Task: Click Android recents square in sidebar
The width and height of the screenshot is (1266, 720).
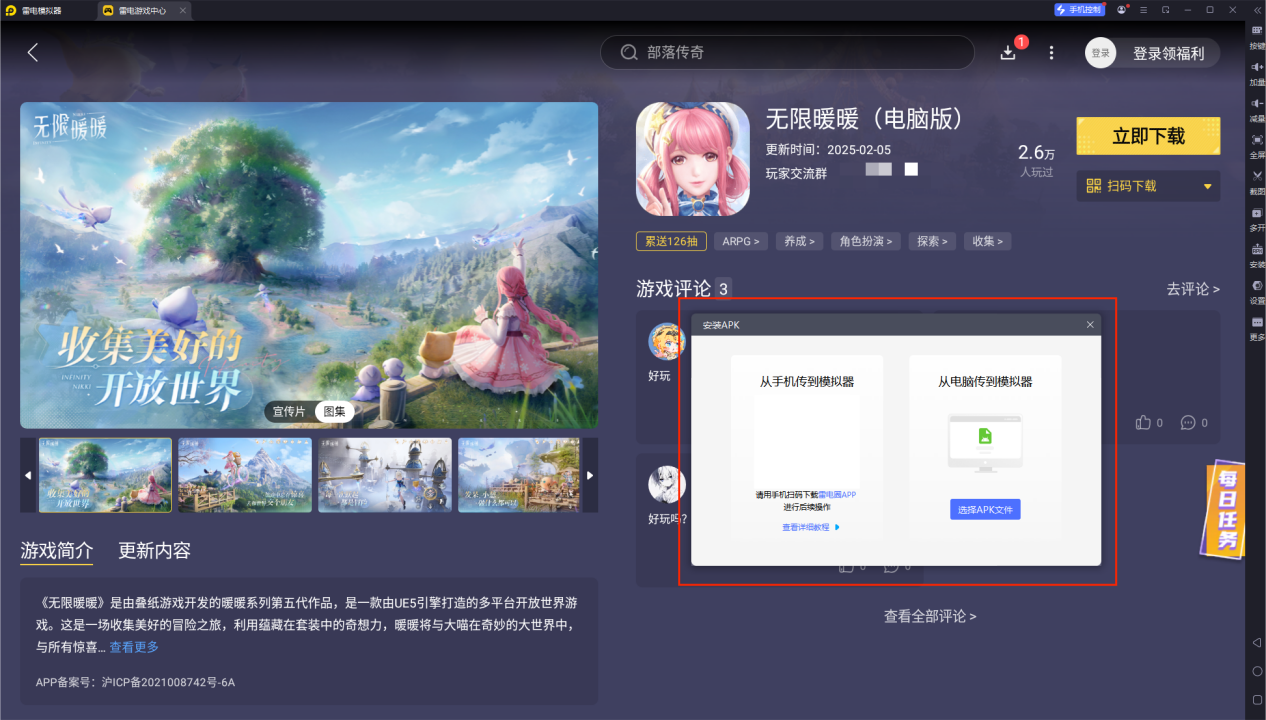Action: (x=1257, y=699)
